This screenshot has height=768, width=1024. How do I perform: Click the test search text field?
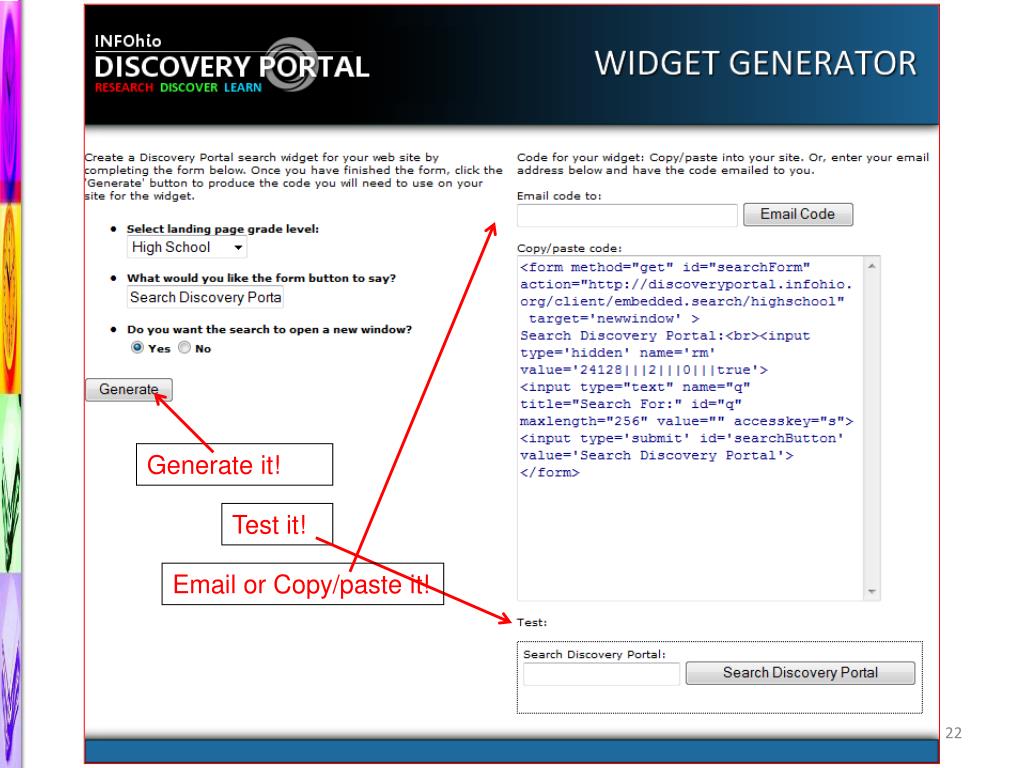tap(601, 673)
